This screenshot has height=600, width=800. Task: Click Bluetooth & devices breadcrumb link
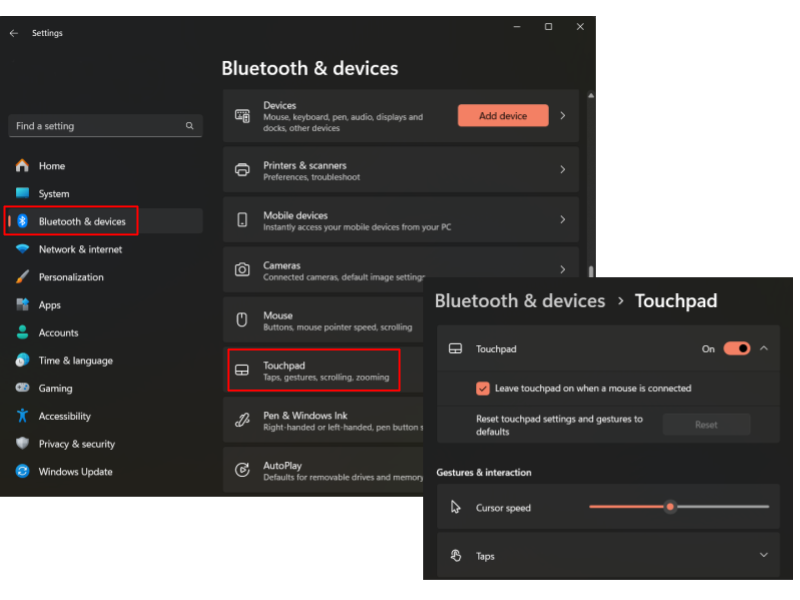click(x=520, y=301)
